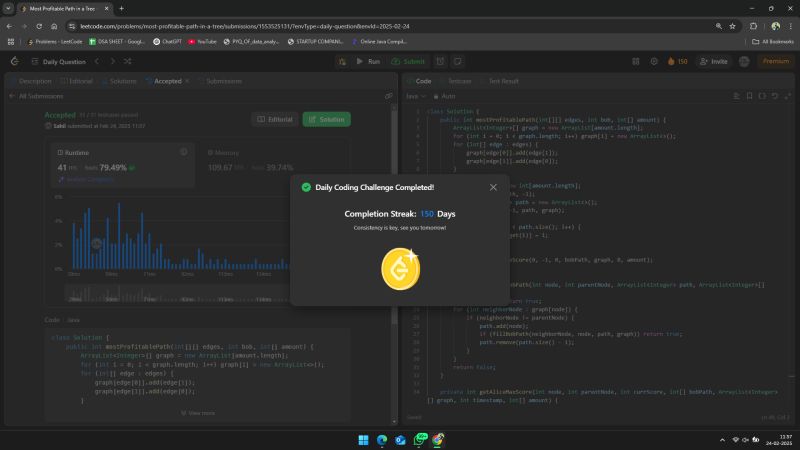Click the braces snippet icon in editor
800x450 pixels.
(762, 96)
